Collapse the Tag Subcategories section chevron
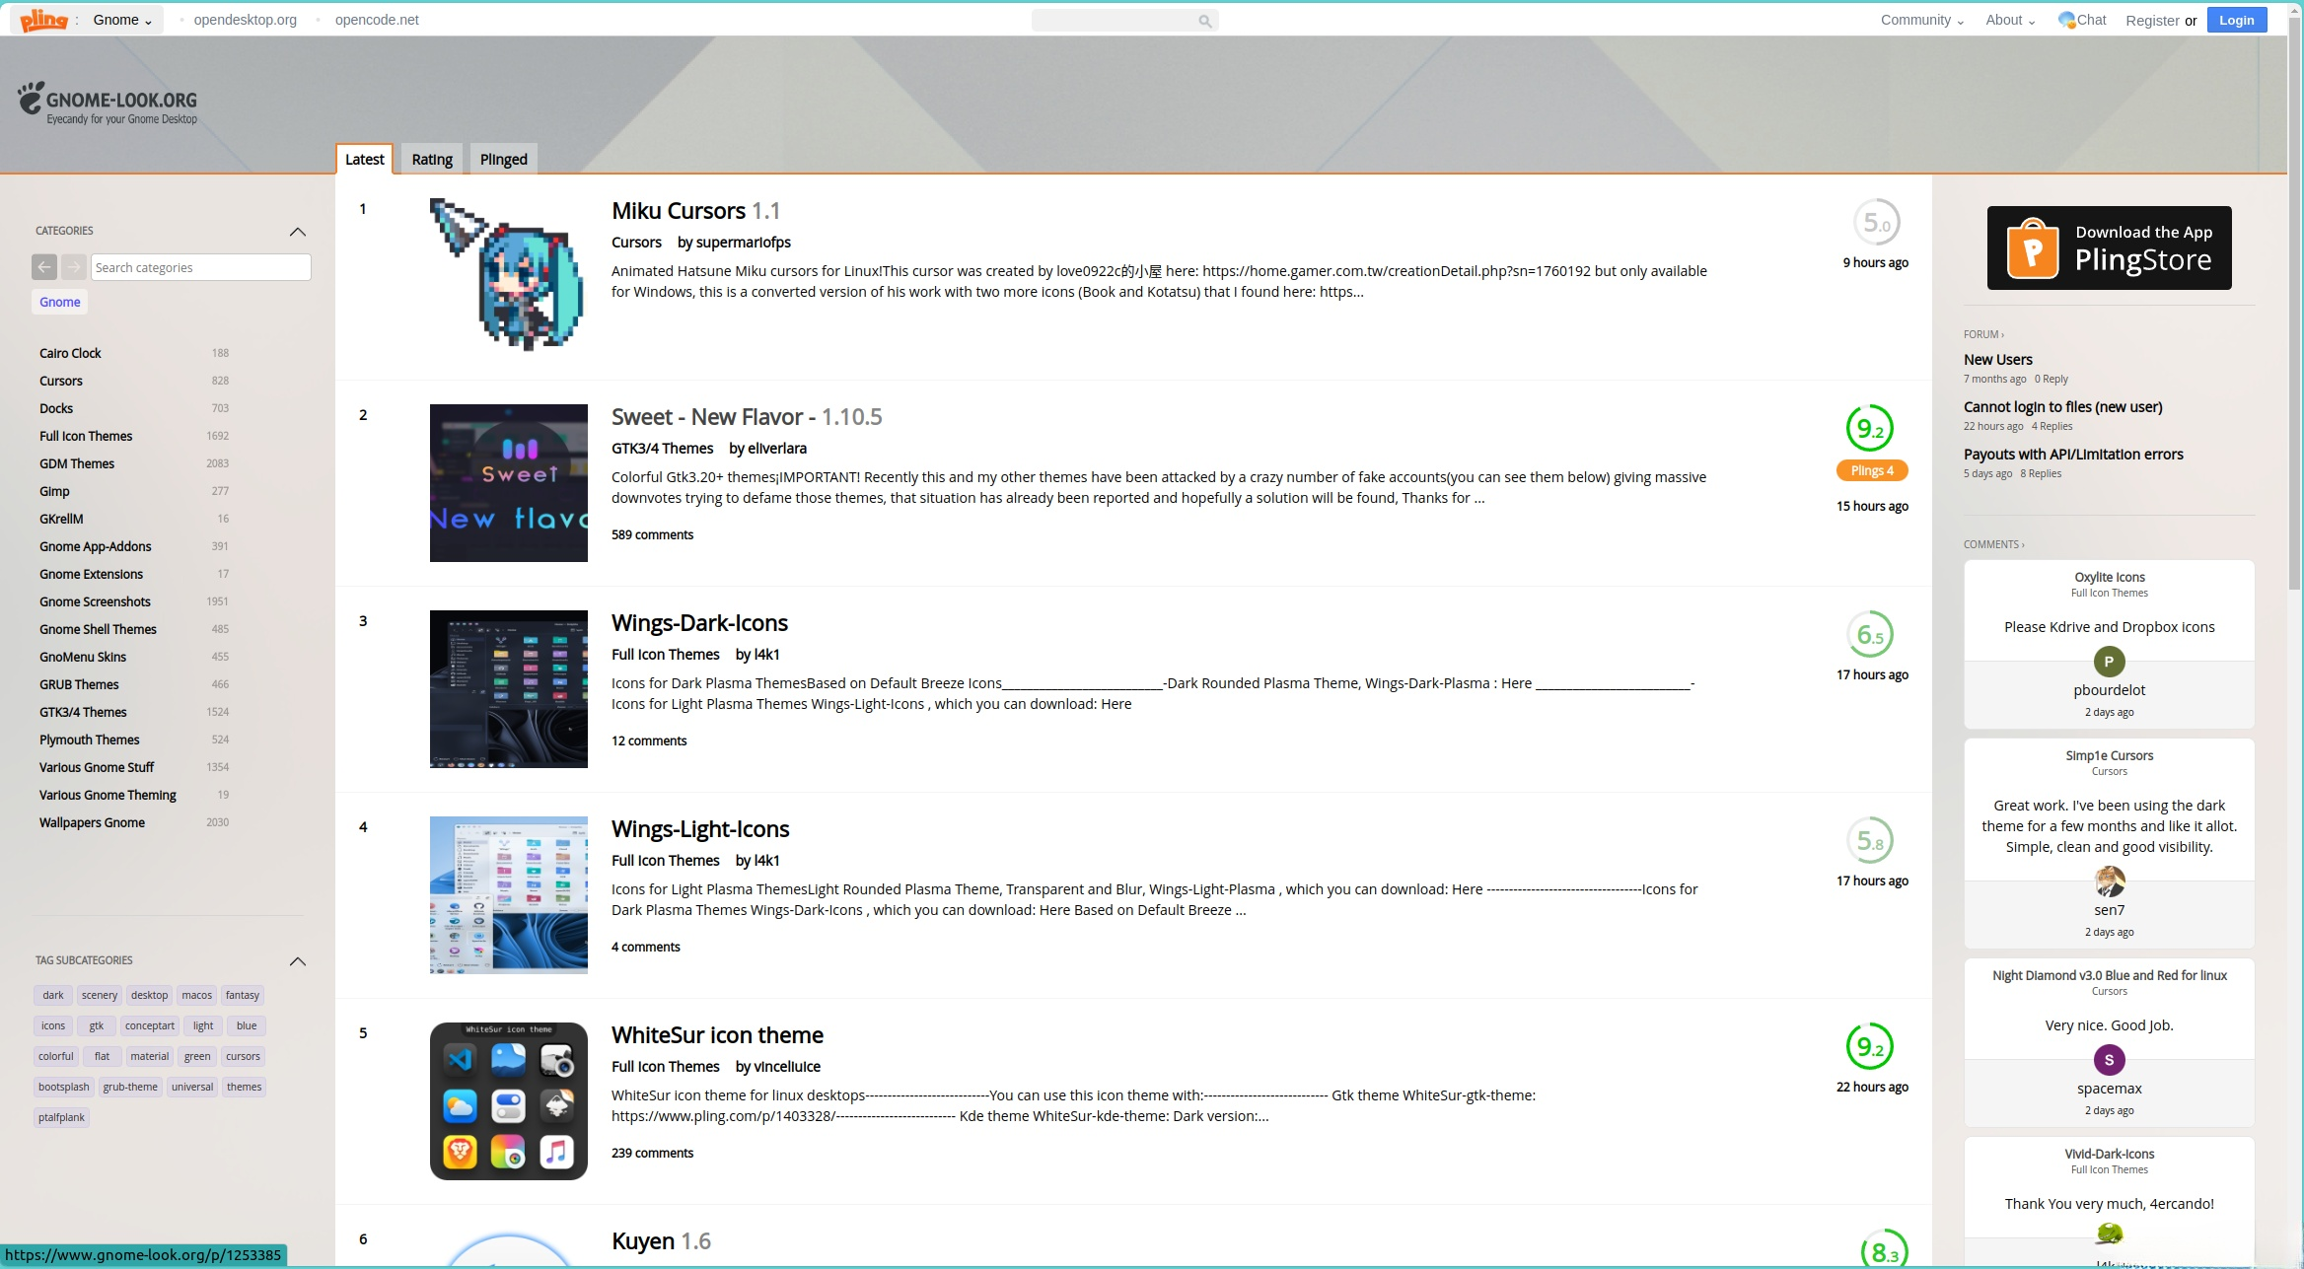The image size is (2304, 1269). (297, 960)
